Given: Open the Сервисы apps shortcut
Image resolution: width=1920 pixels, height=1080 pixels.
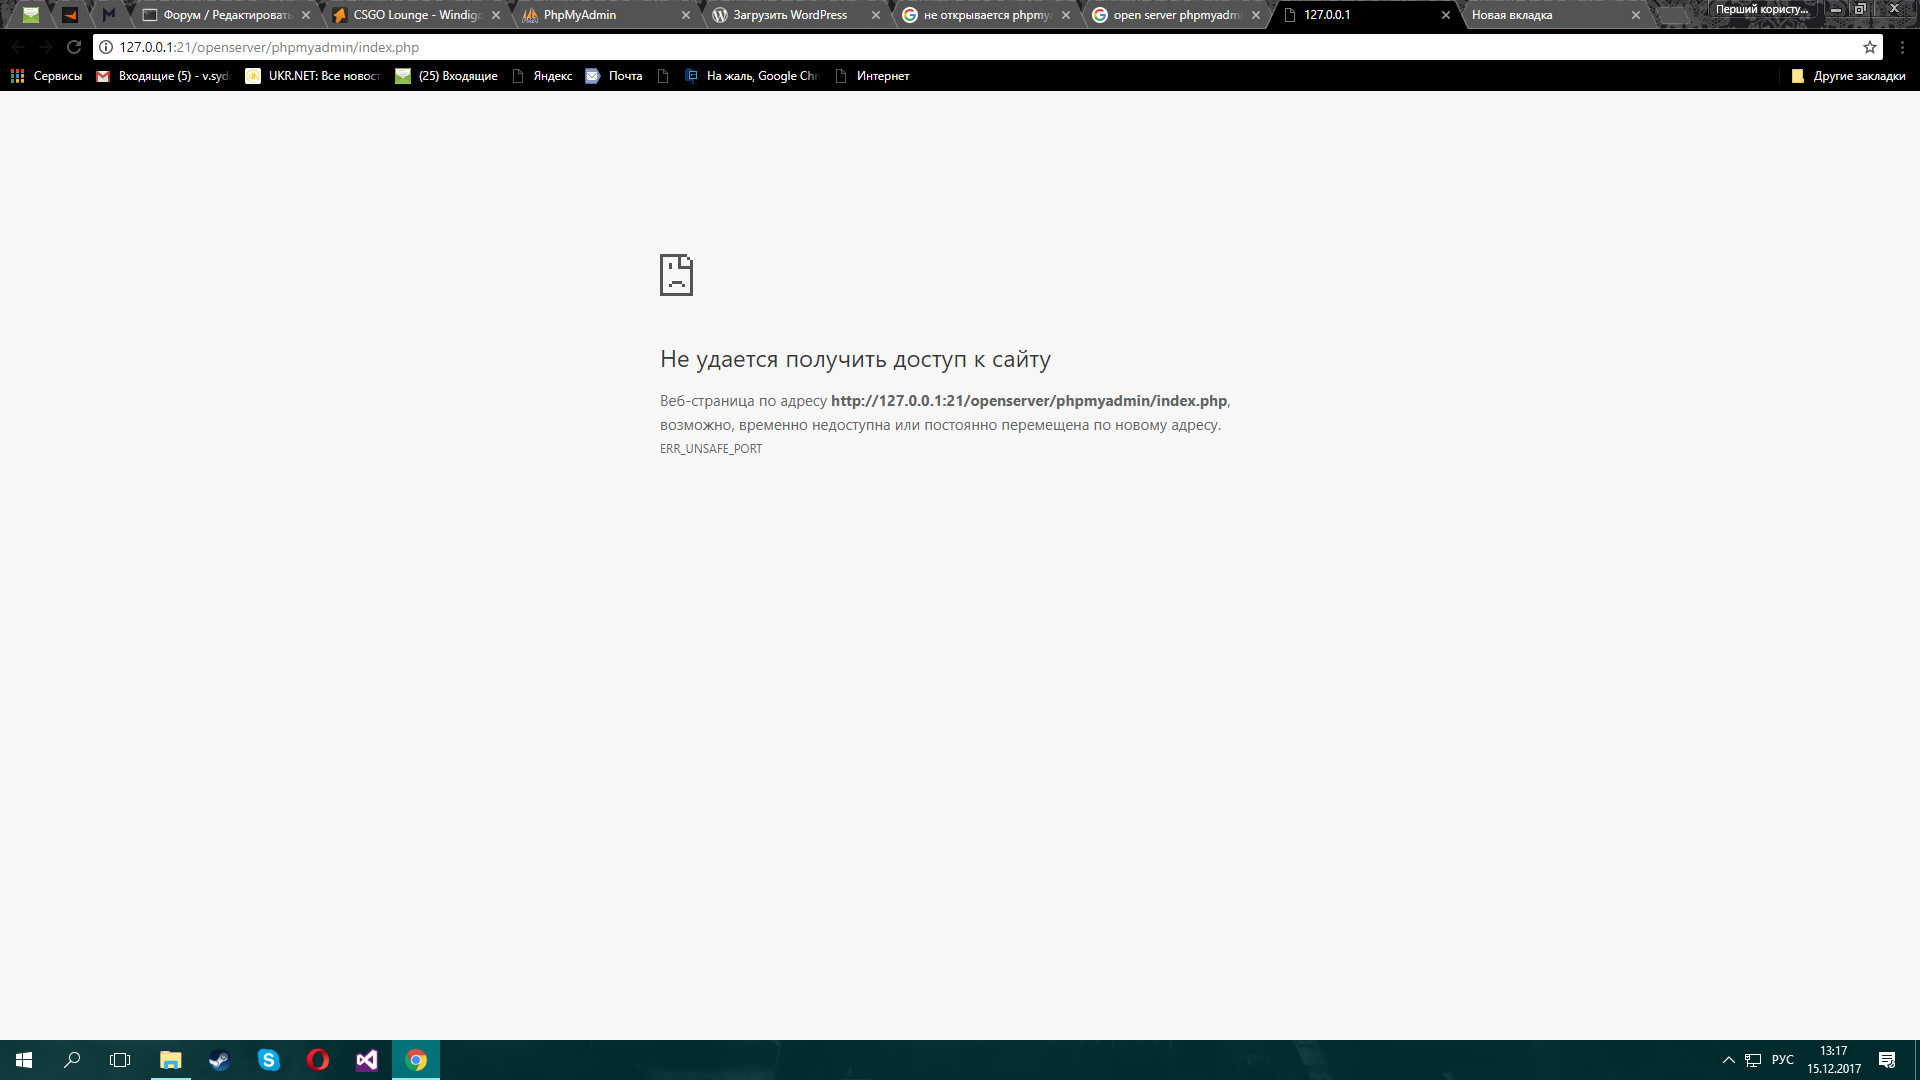Looking at the screenshot, I should tap(46, 76).
